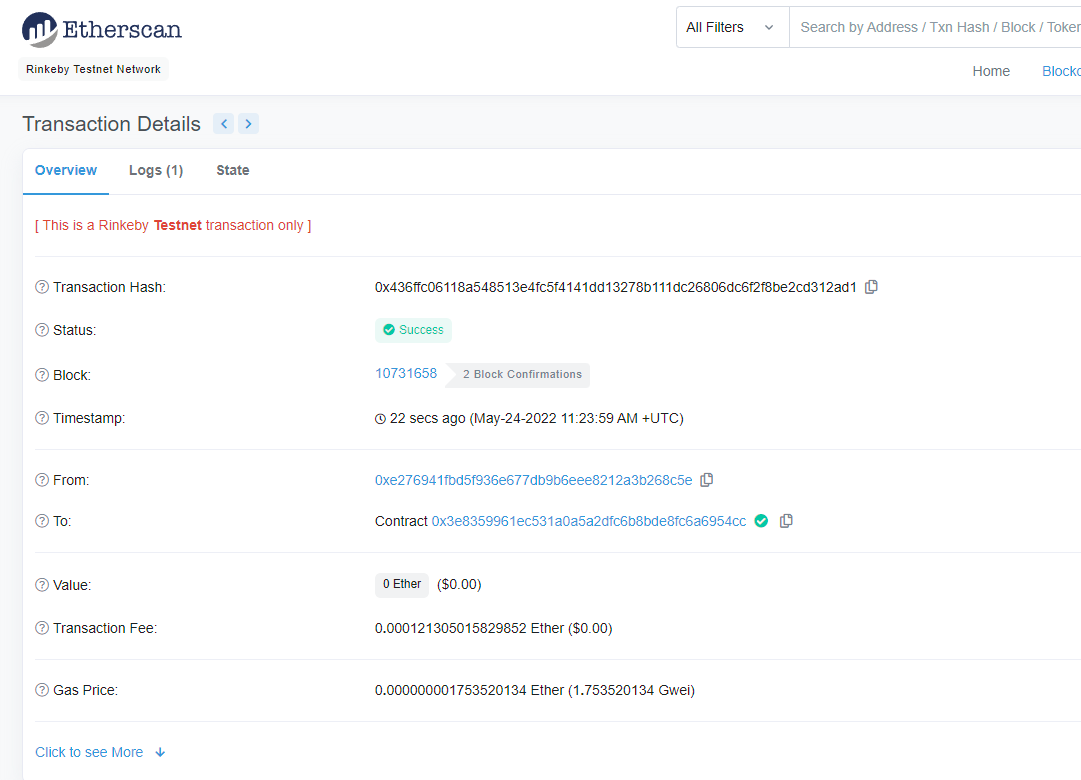The image size is (1081, 780).
Task: Click help icon next to Timestamp
Action: point(42,418)
